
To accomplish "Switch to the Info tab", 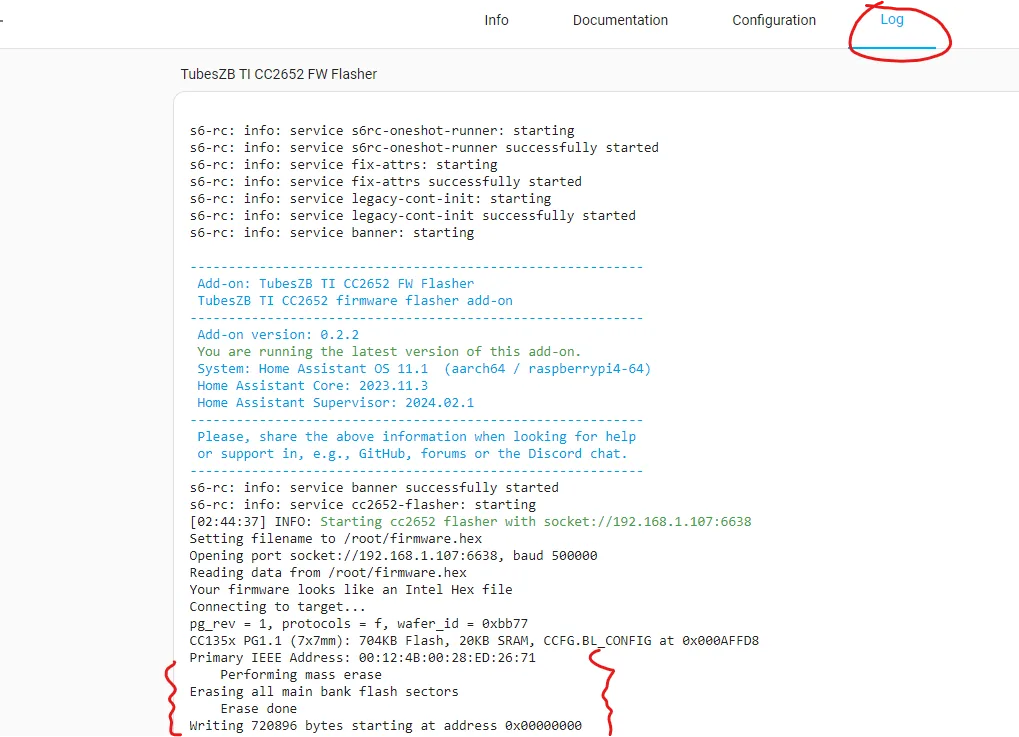I will (496, 20).
